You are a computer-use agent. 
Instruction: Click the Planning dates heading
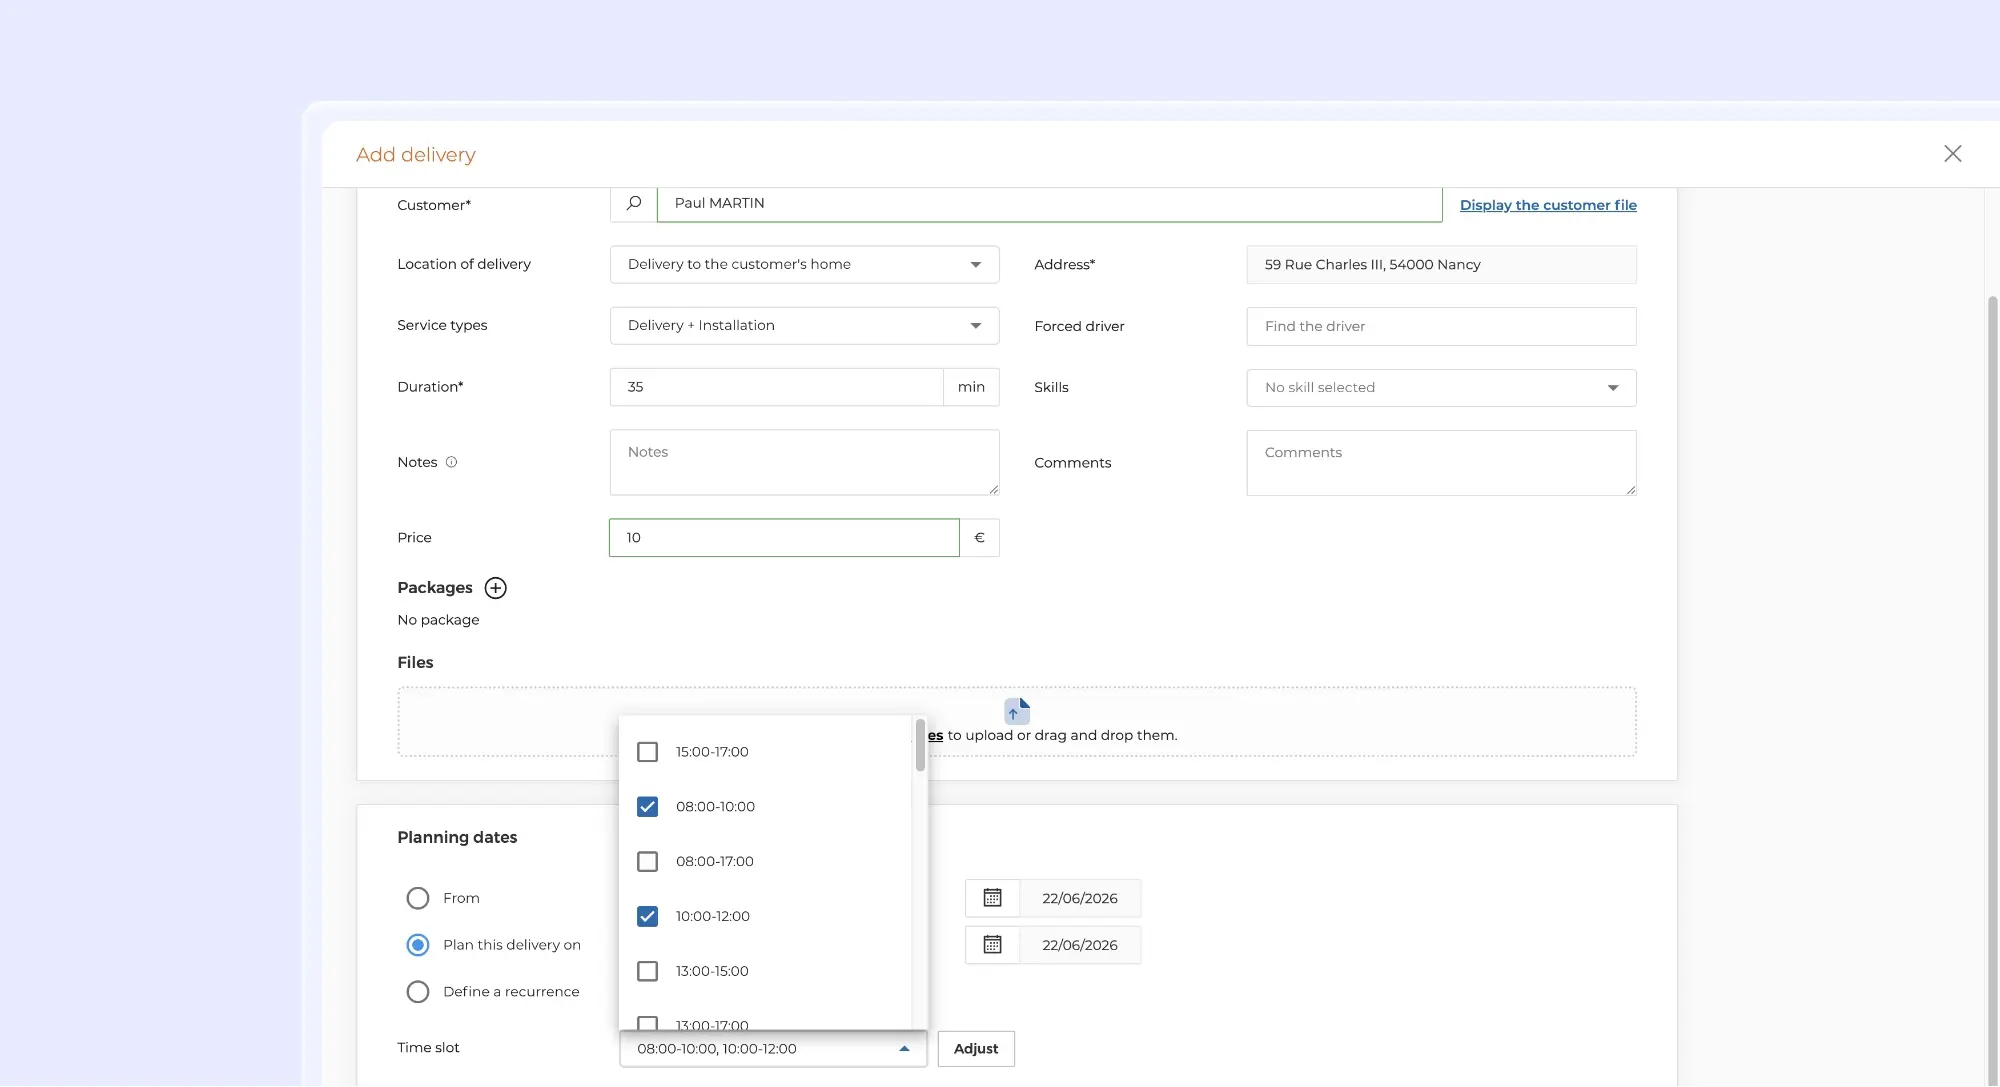(x=457, y=838)
